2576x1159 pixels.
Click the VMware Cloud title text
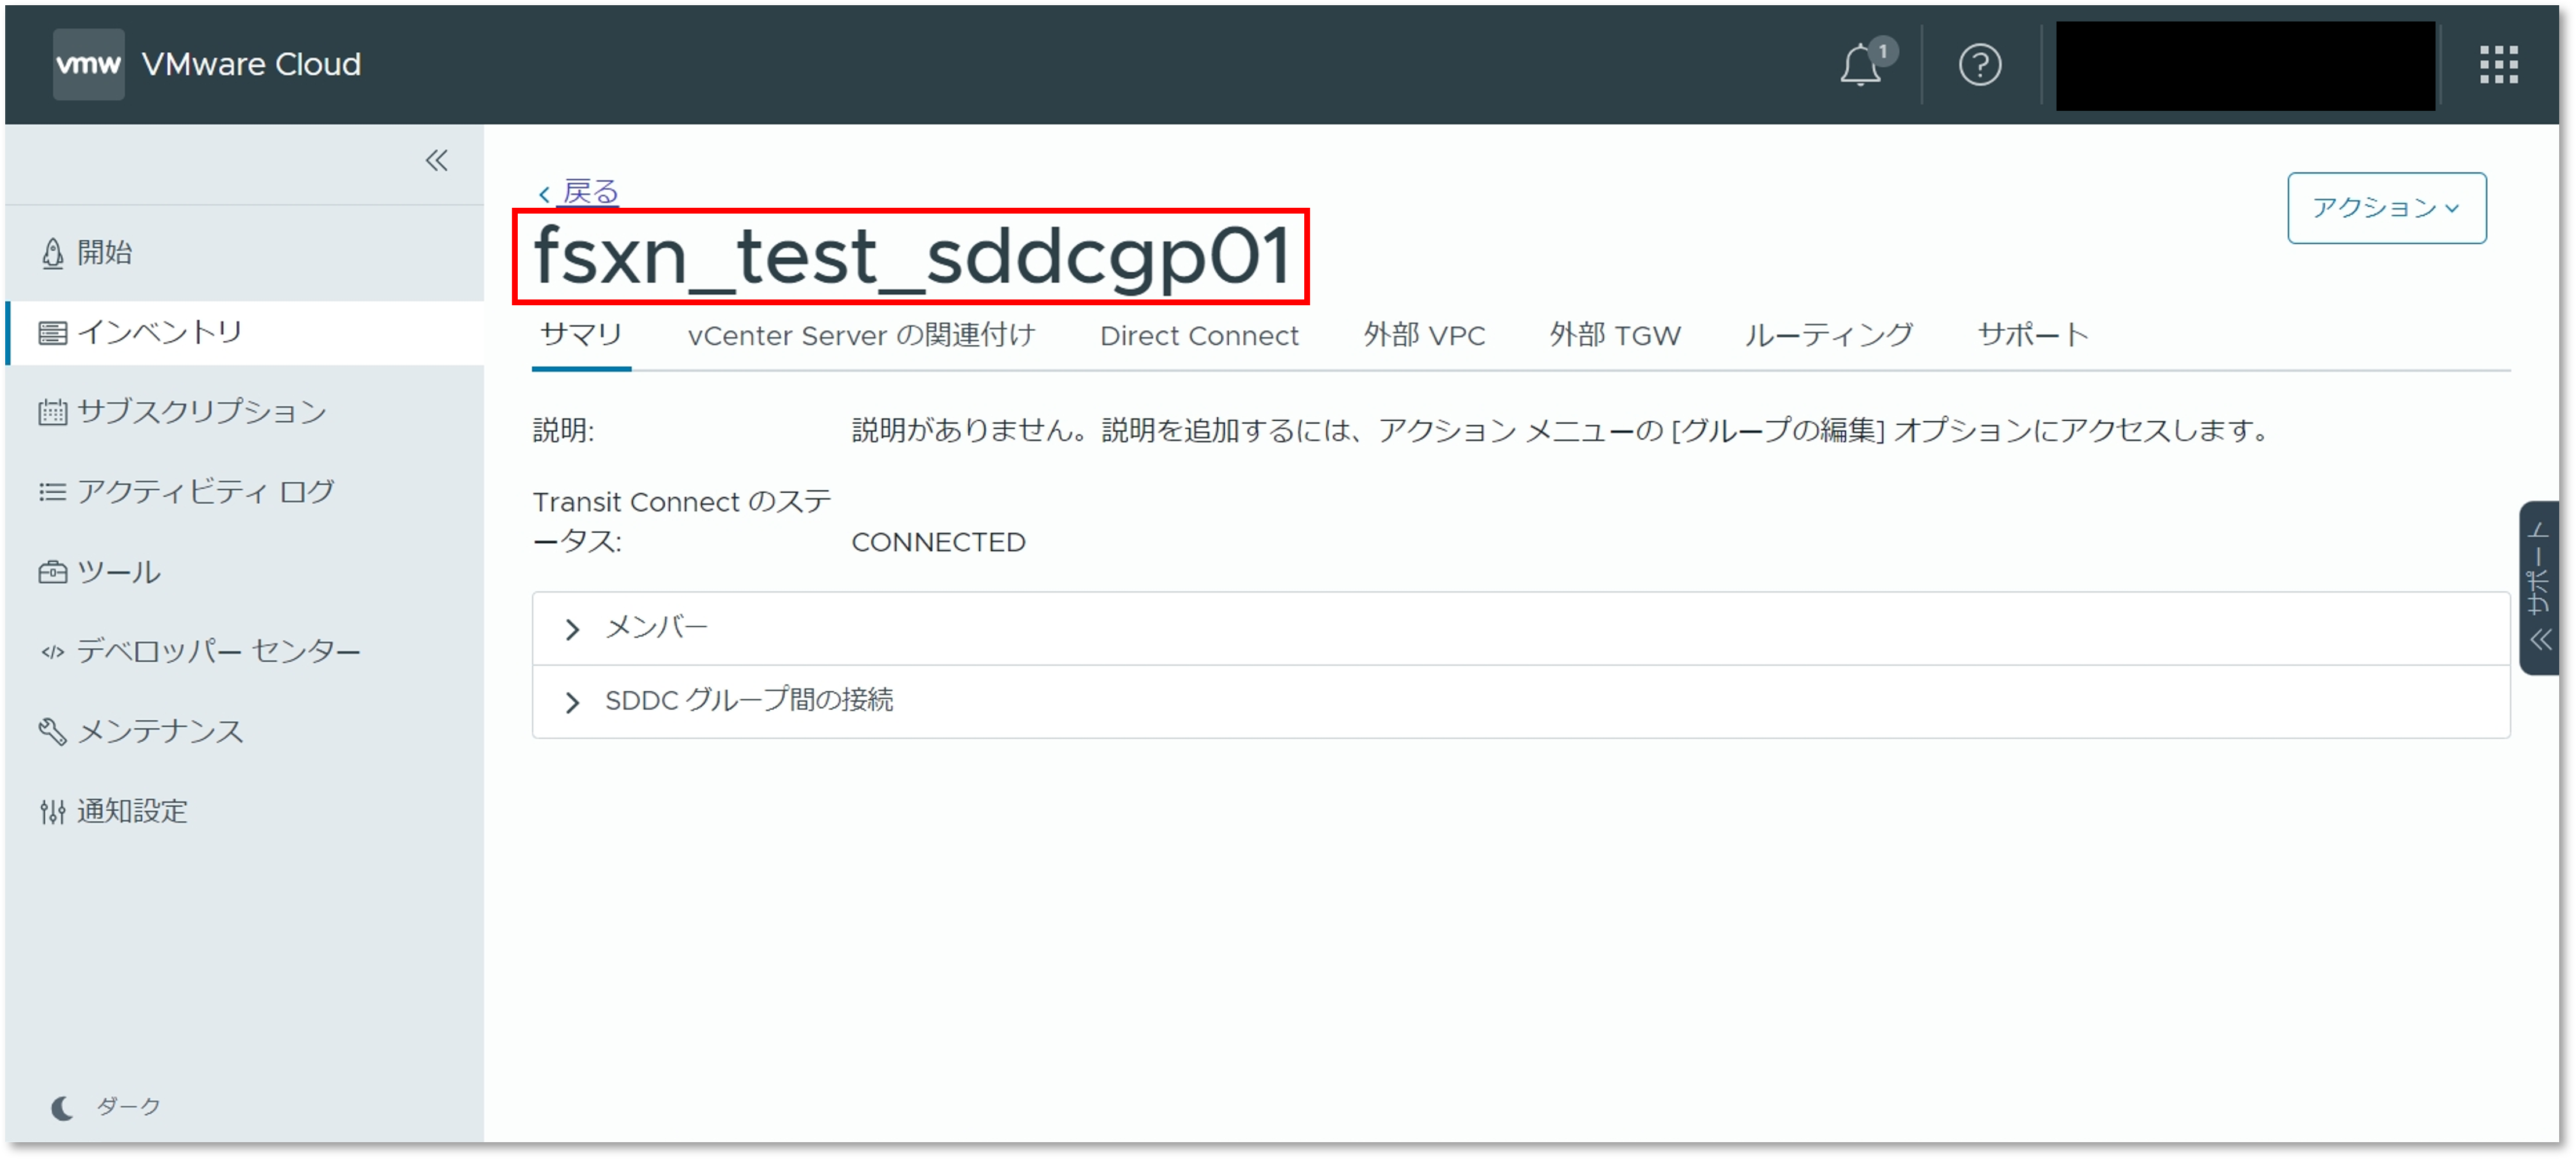pyautogui.click(x=251, y=64)
